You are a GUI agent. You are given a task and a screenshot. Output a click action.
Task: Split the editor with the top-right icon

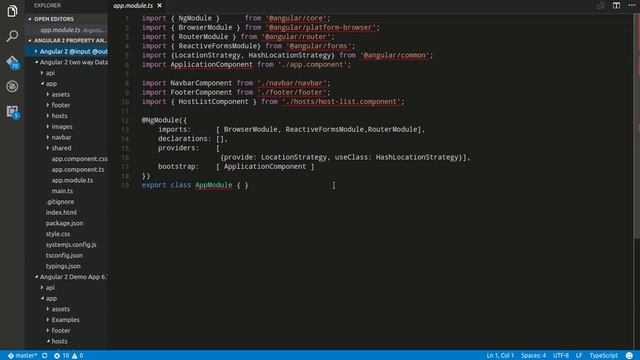[x=616, y=5]
